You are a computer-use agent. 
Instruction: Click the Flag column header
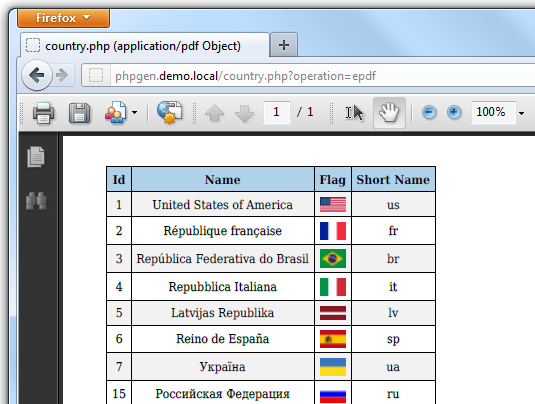pyautogui.click(x=333, y=179)
